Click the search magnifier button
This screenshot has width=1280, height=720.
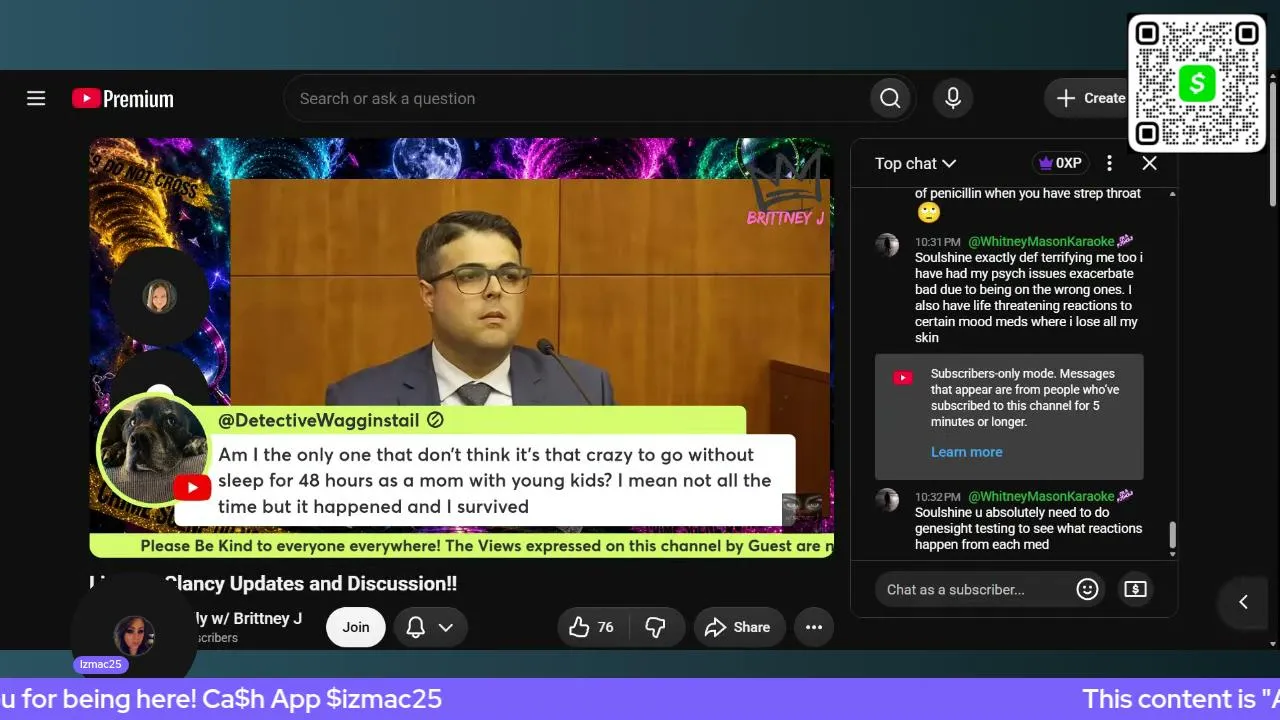click(890, 98)
